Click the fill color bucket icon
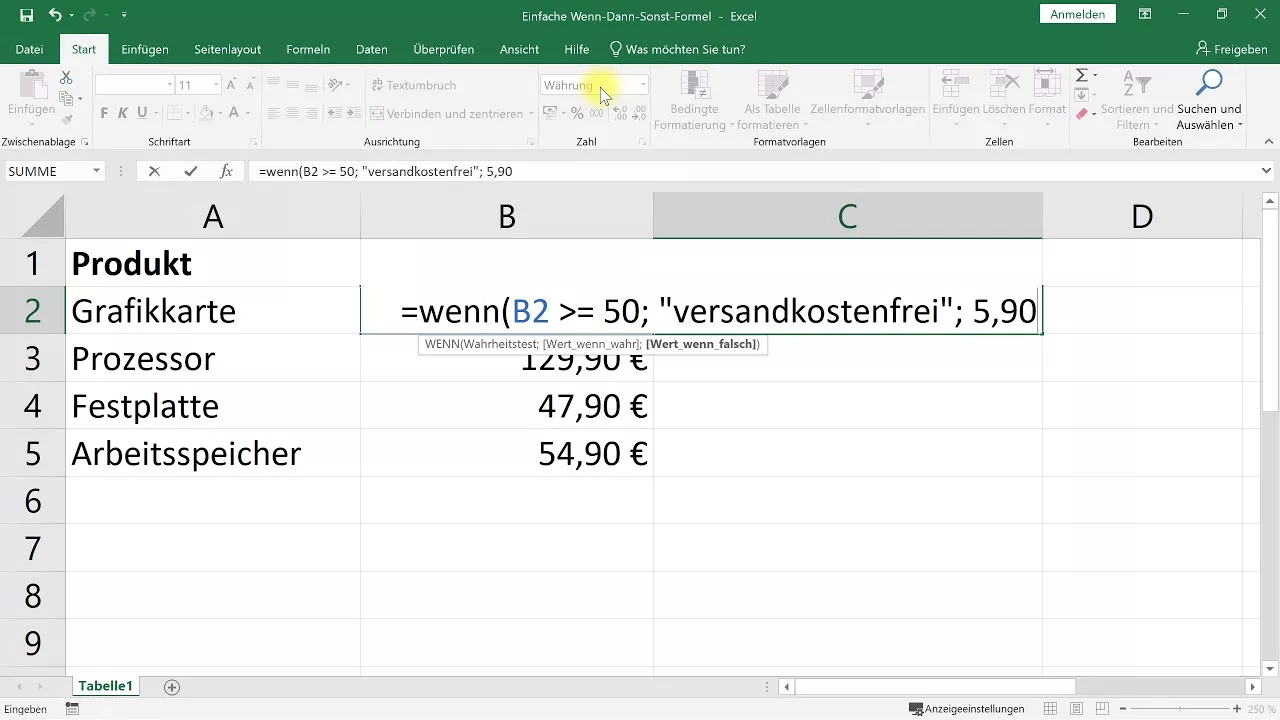Image resolution: width=1280 pixels, height=720 pixels. click(207, 113)
